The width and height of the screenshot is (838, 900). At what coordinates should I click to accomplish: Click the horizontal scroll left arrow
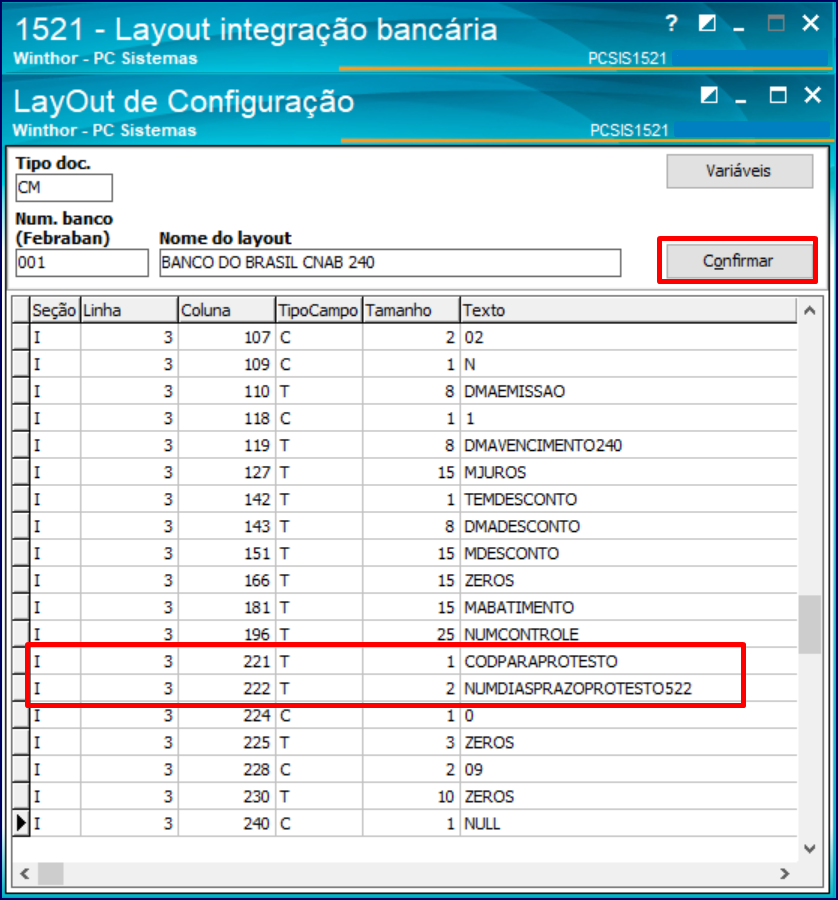(x=25, y=874)
